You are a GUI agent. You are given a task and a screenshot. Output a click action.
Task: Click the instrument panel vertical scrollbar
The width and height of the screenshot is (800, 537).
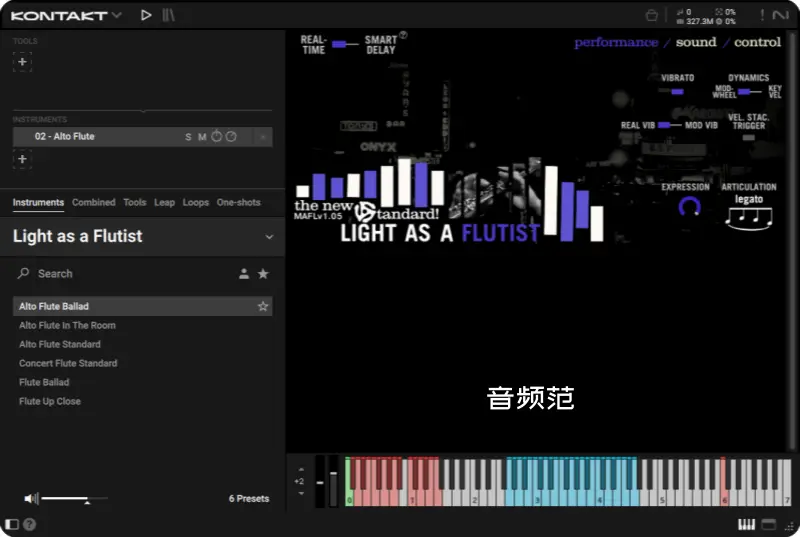[x=793, y=240]
